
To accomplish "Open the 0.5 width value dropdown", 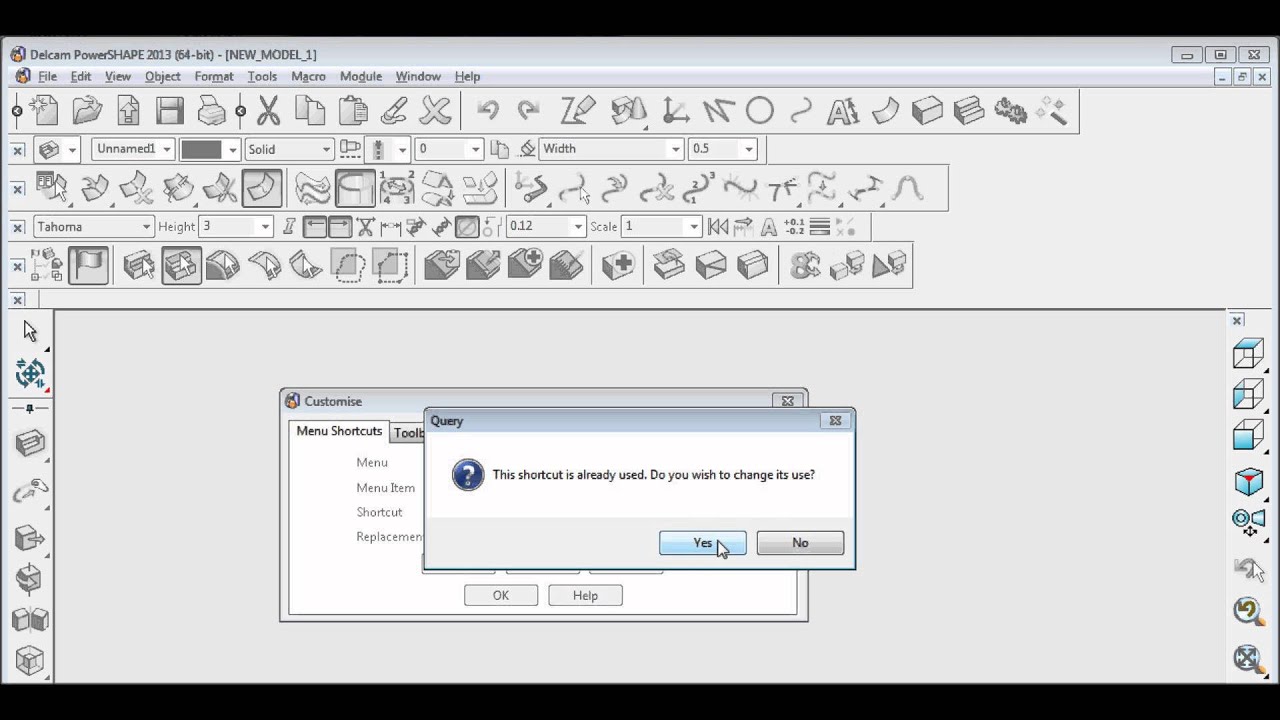I will click(748, 149).
